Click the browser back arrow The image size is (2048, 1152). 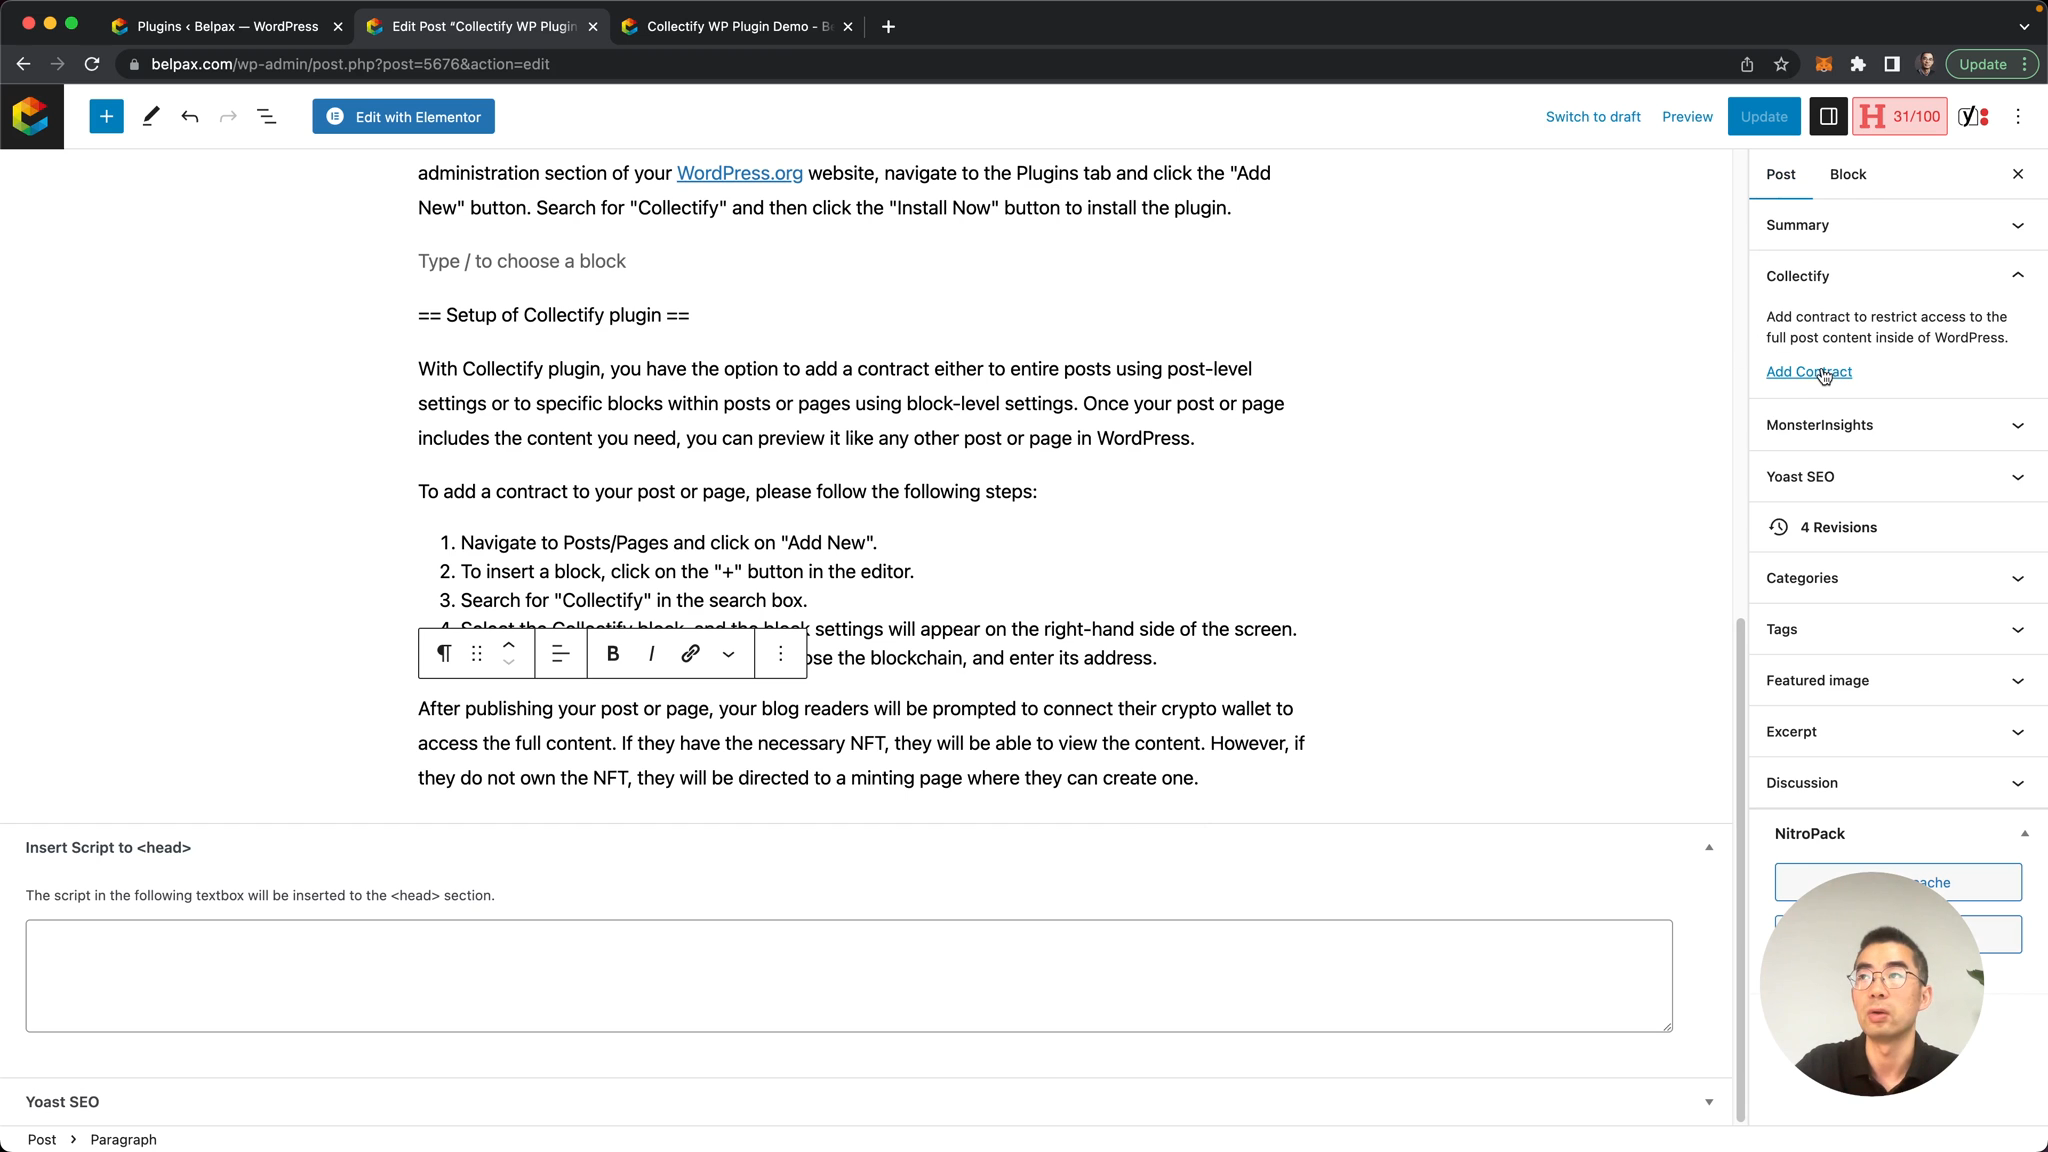(x=23, y=64)
